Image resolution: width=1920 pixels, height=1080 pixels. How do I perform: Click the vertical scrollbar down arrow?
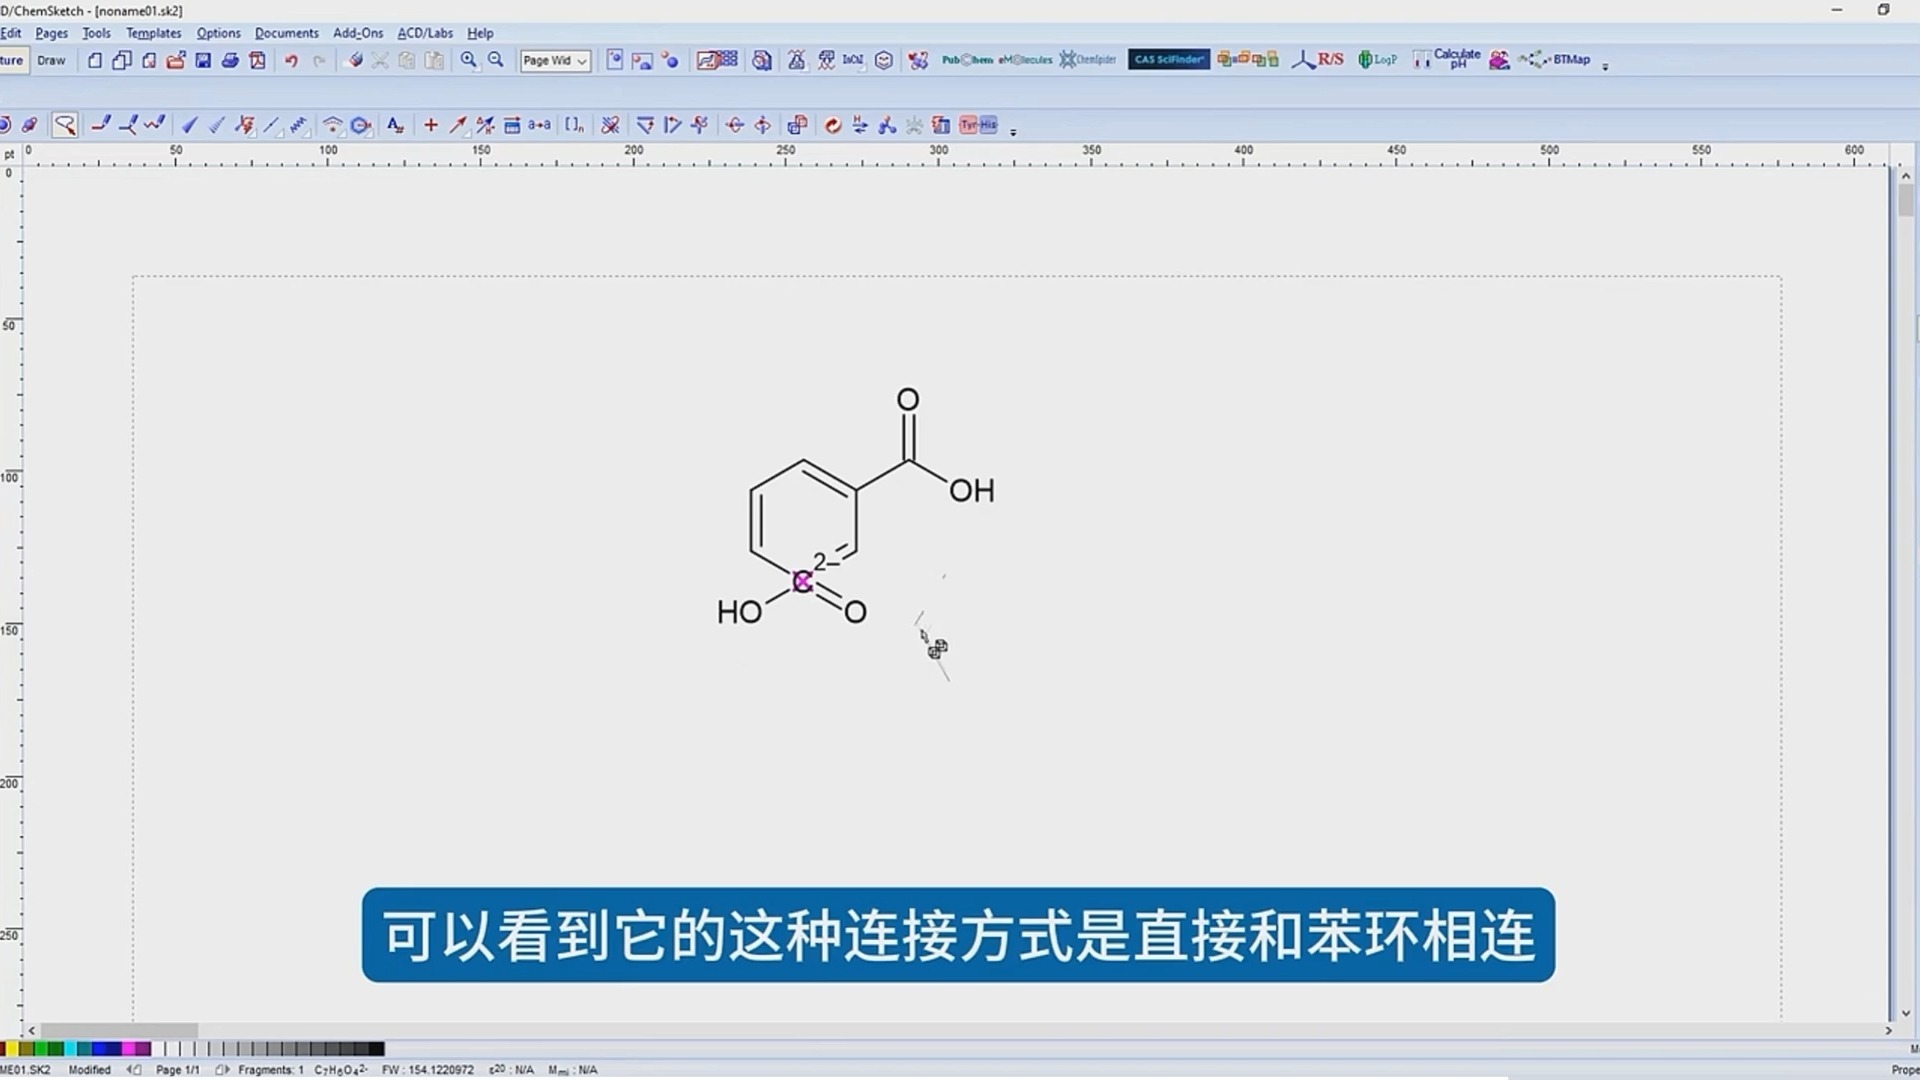(1906, 1013)
